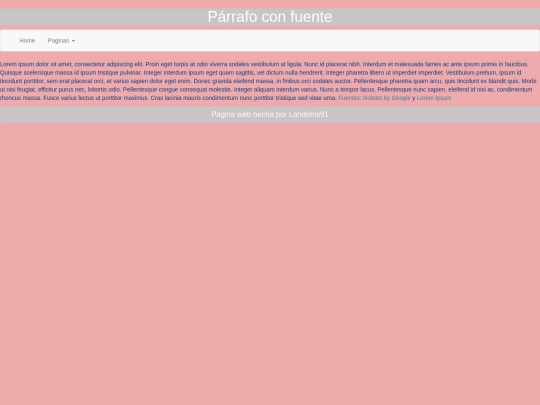Click the Párrafo con fuente heading
This screenshot has width=540, height=405.
click(270, 17)
